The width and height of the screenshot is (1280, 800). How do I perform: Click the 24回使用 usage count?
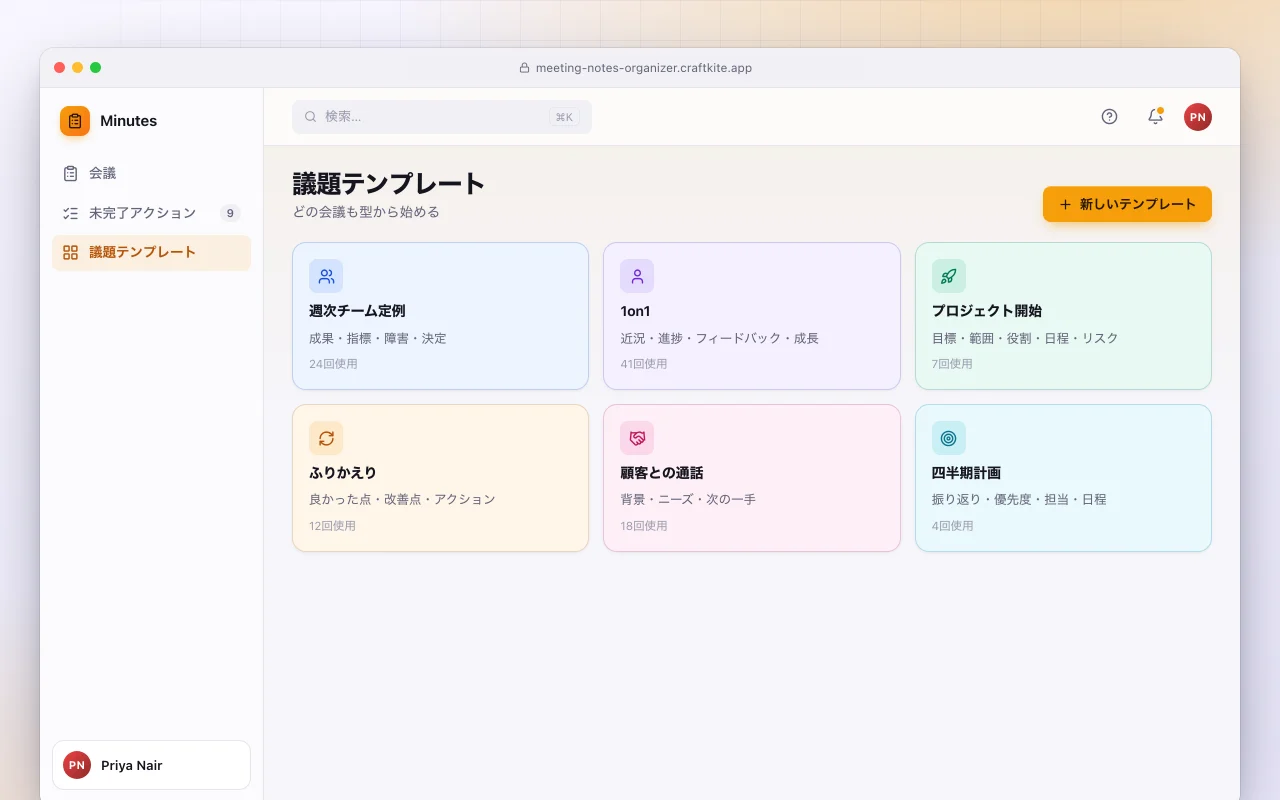[x=333, y=364]
